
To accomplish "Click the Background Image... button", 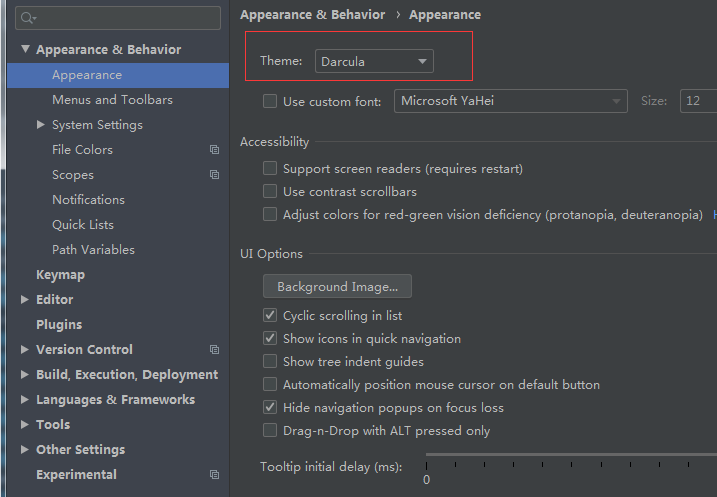I will click(337, 287).
